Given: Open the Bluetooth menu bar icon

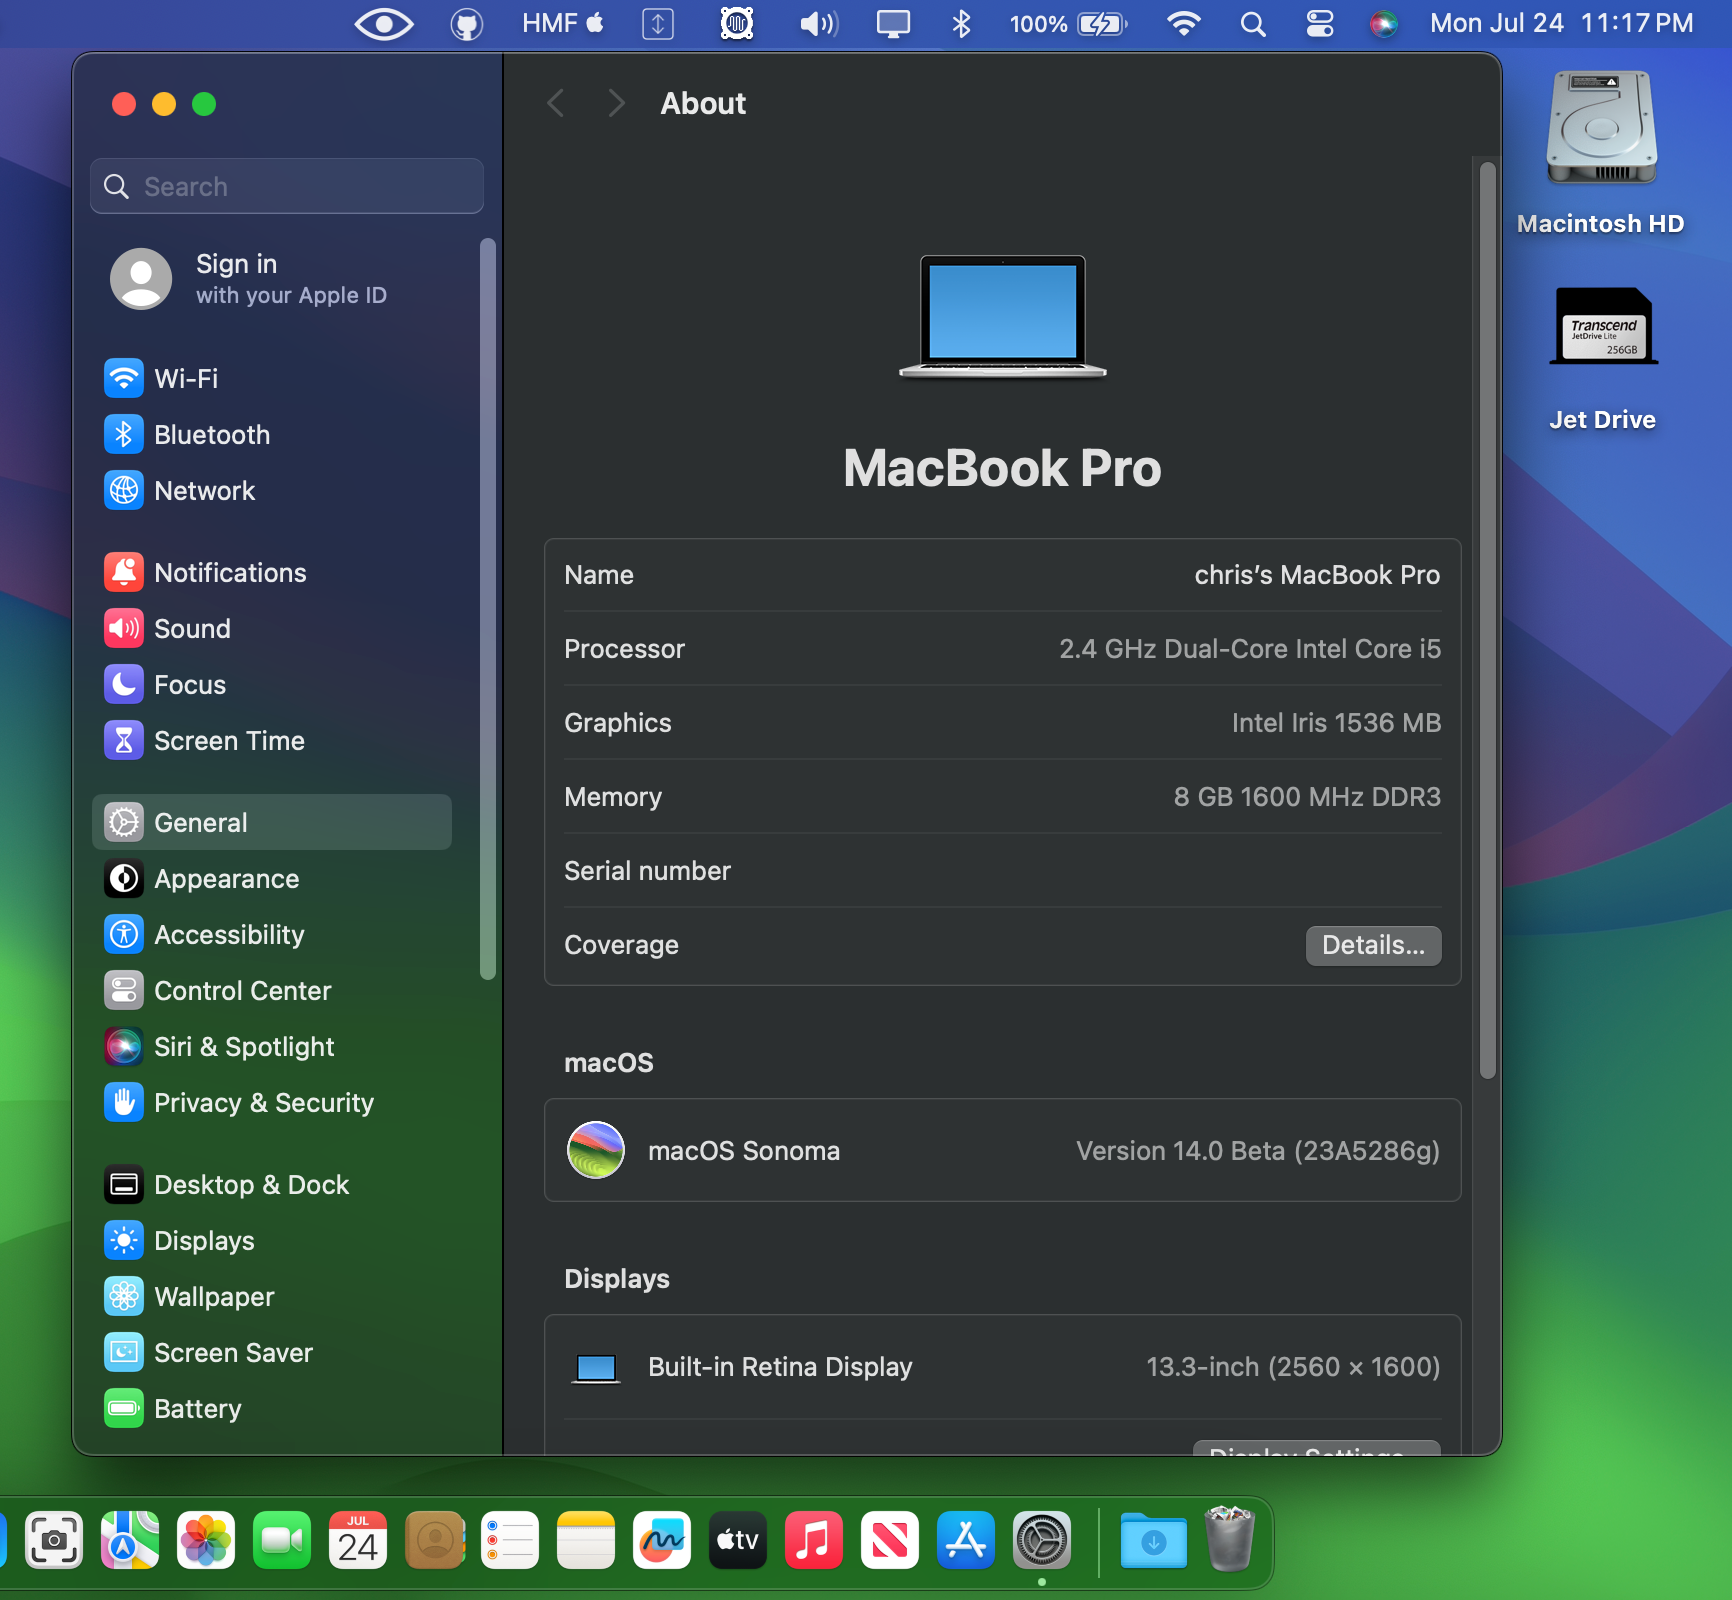Looking at the screenshot, I should pos(961,24).
